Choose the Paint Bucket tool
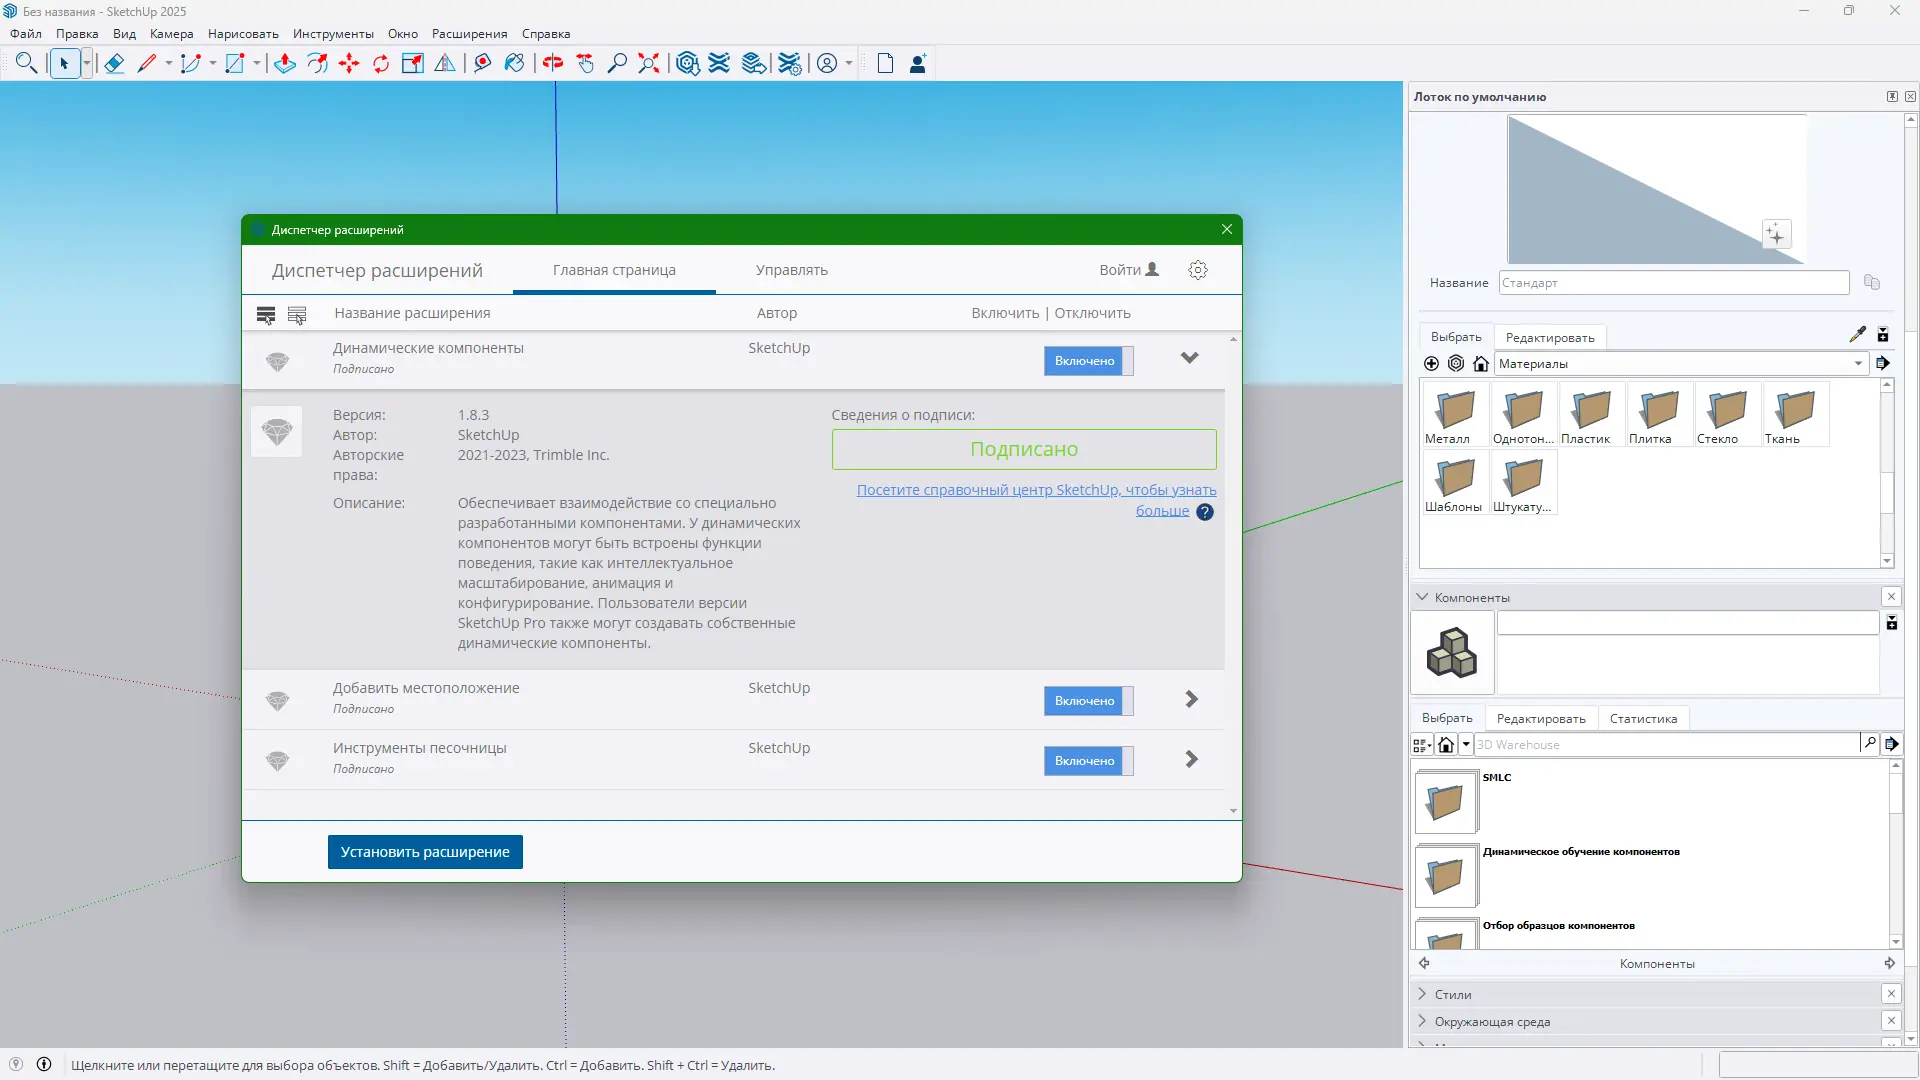1920x1080 pixels. coord(514,64)
